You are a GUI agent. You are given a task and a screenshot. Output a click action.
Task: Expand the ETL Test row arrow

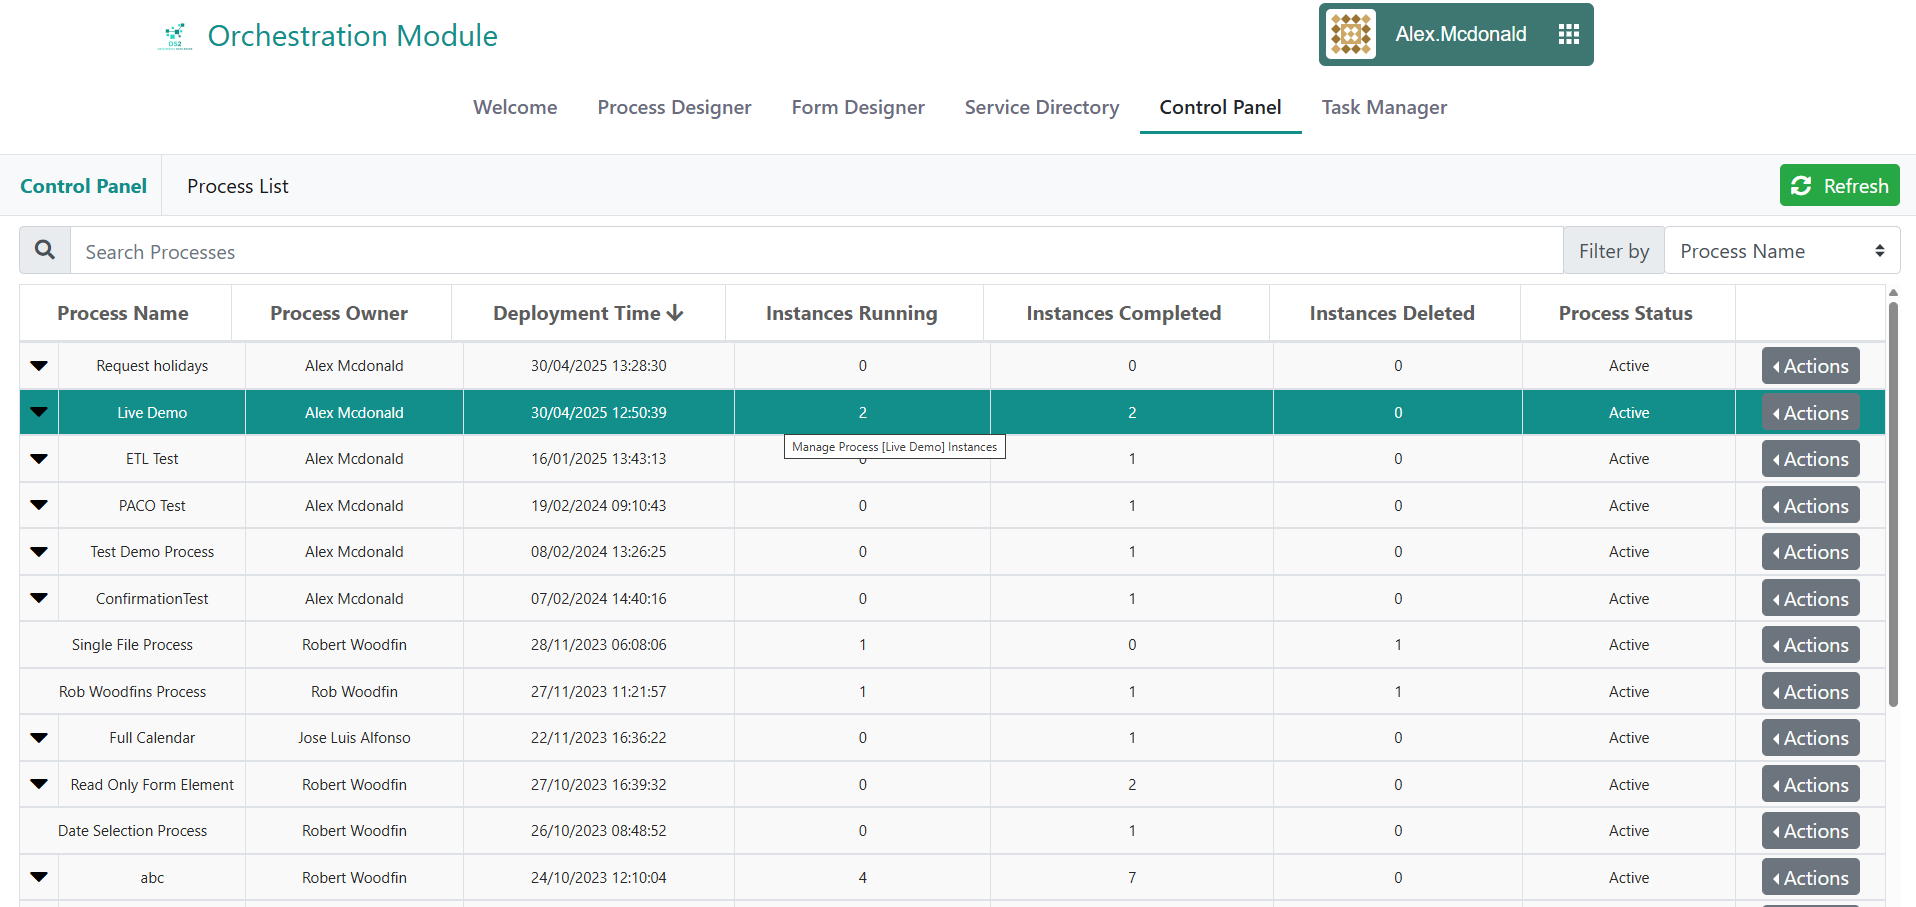39,459
